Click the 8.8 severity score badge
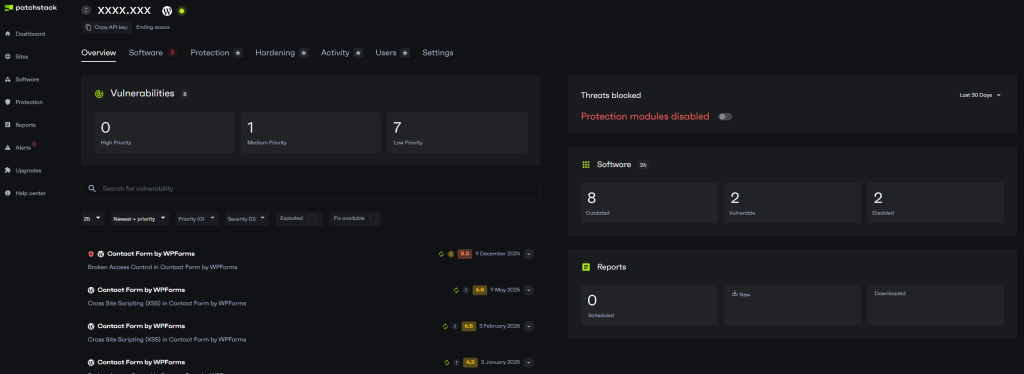Screen dimensions: 1024x374 coord(464,254)
